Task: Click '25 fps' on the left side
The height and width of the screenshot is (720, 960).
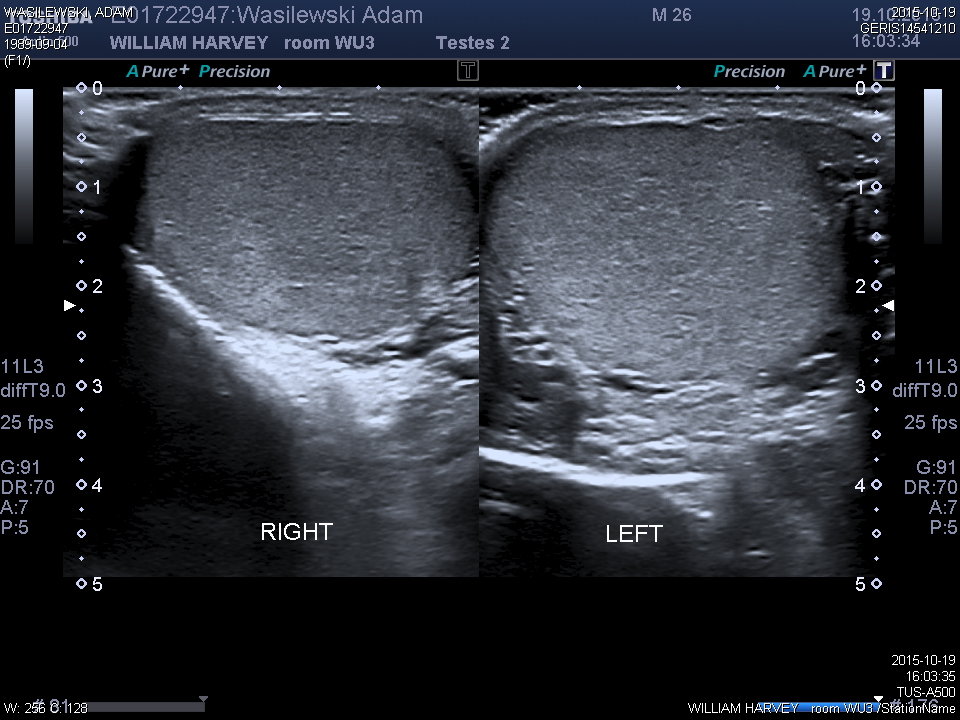Action: tap(27, 422)
